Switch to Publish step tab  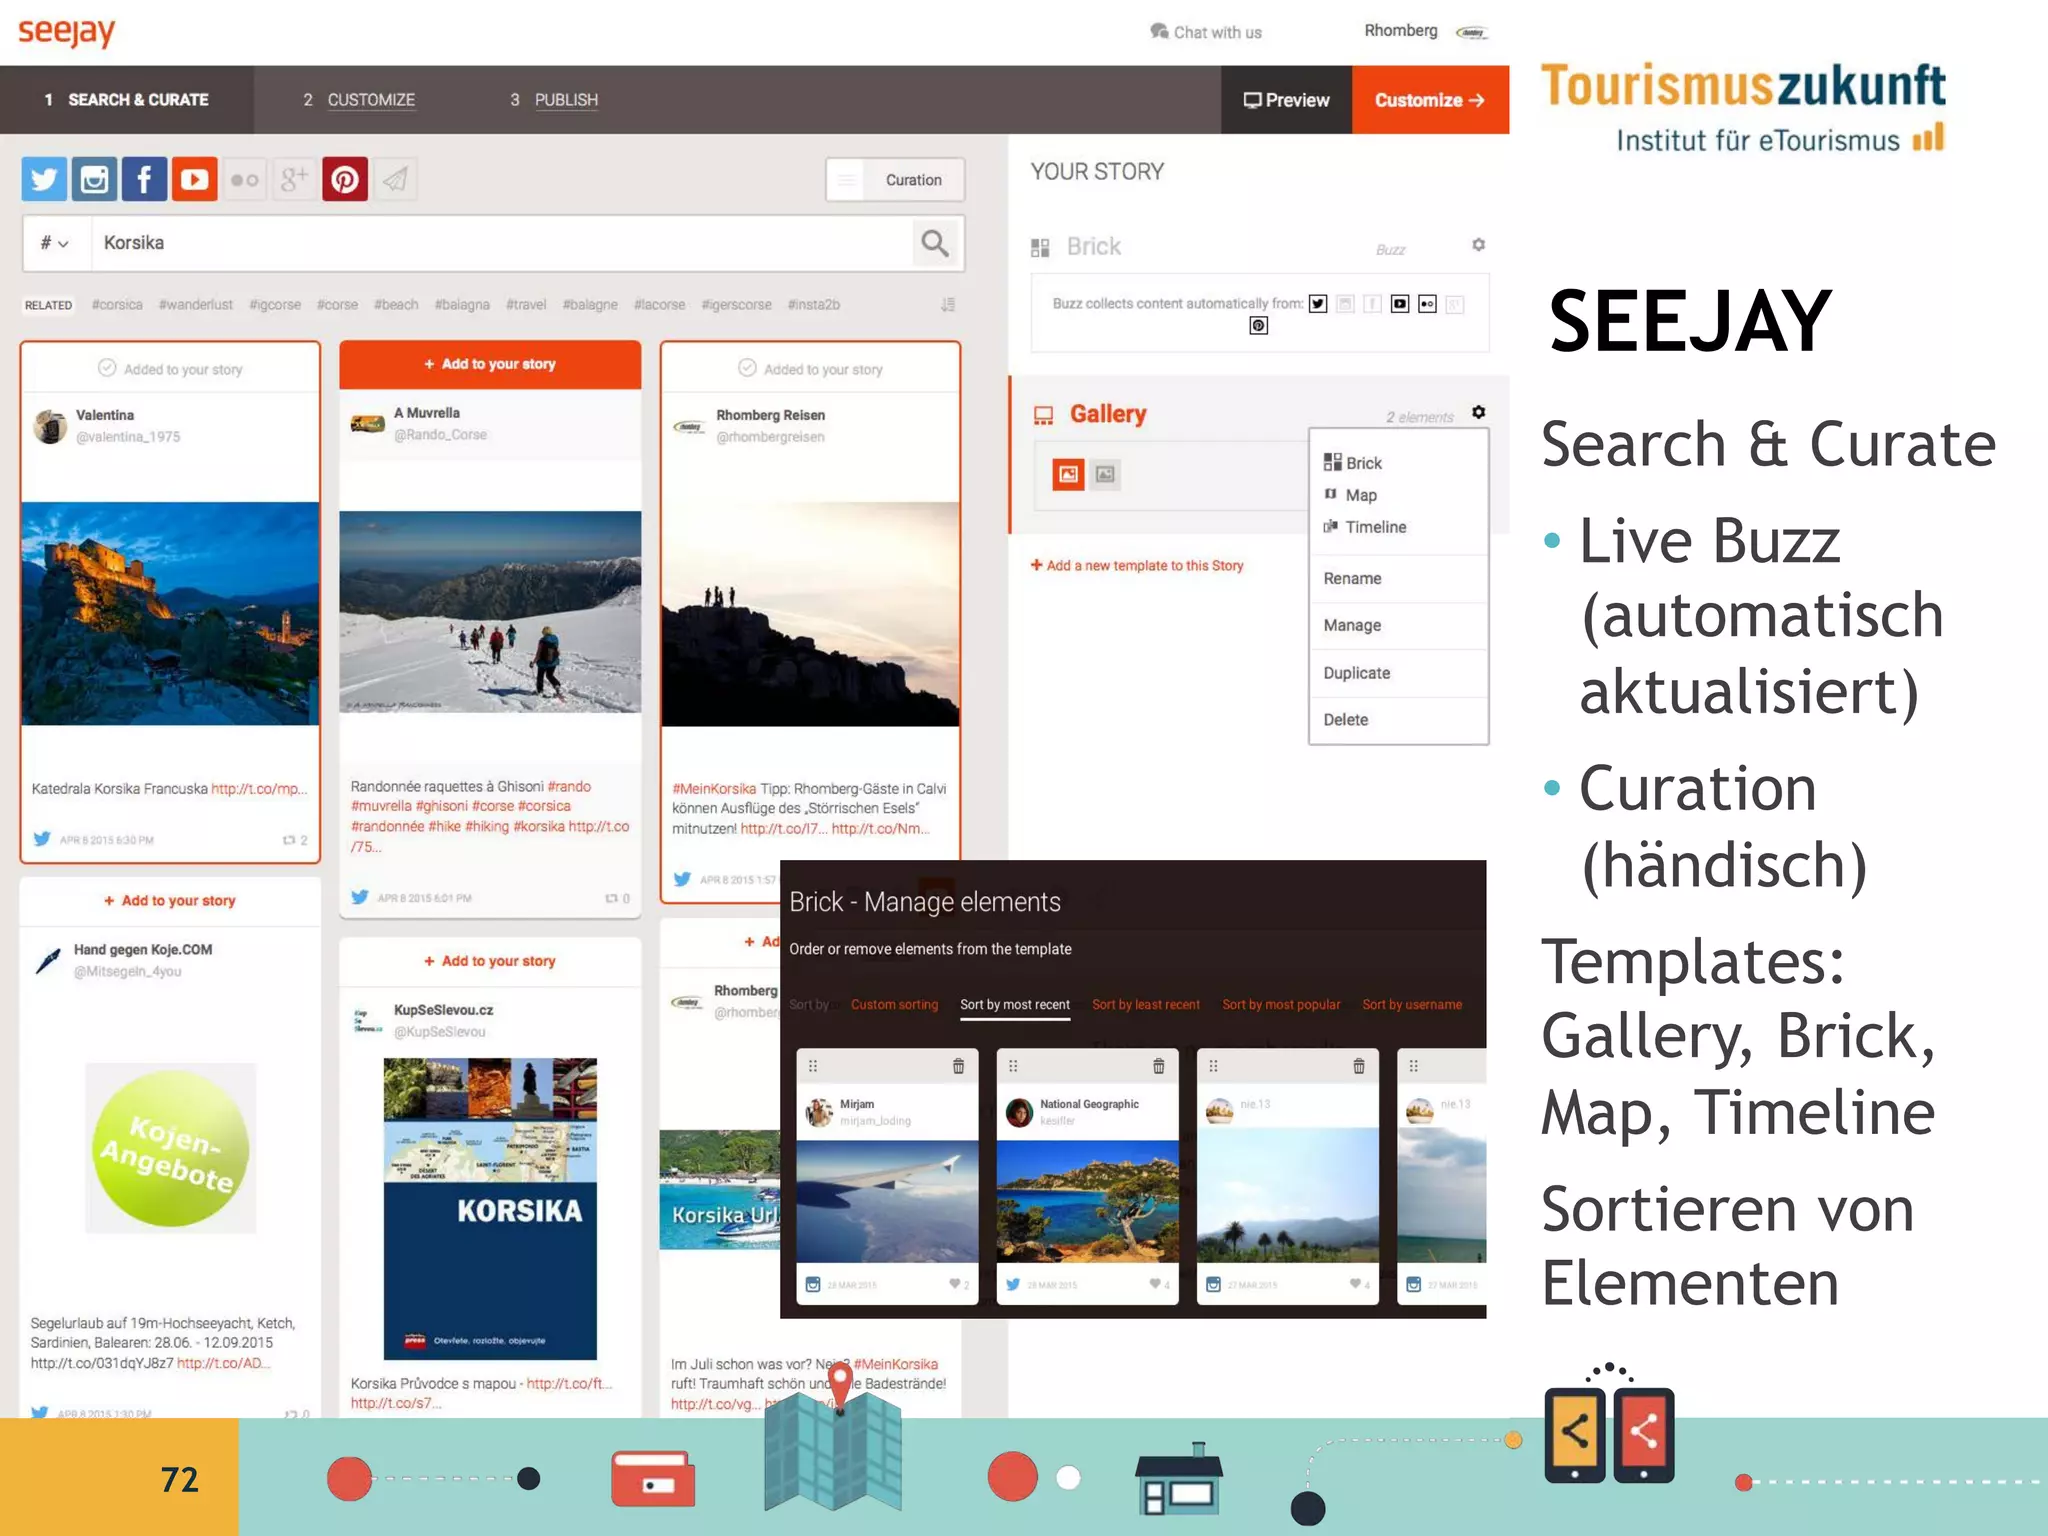[555, 100]
